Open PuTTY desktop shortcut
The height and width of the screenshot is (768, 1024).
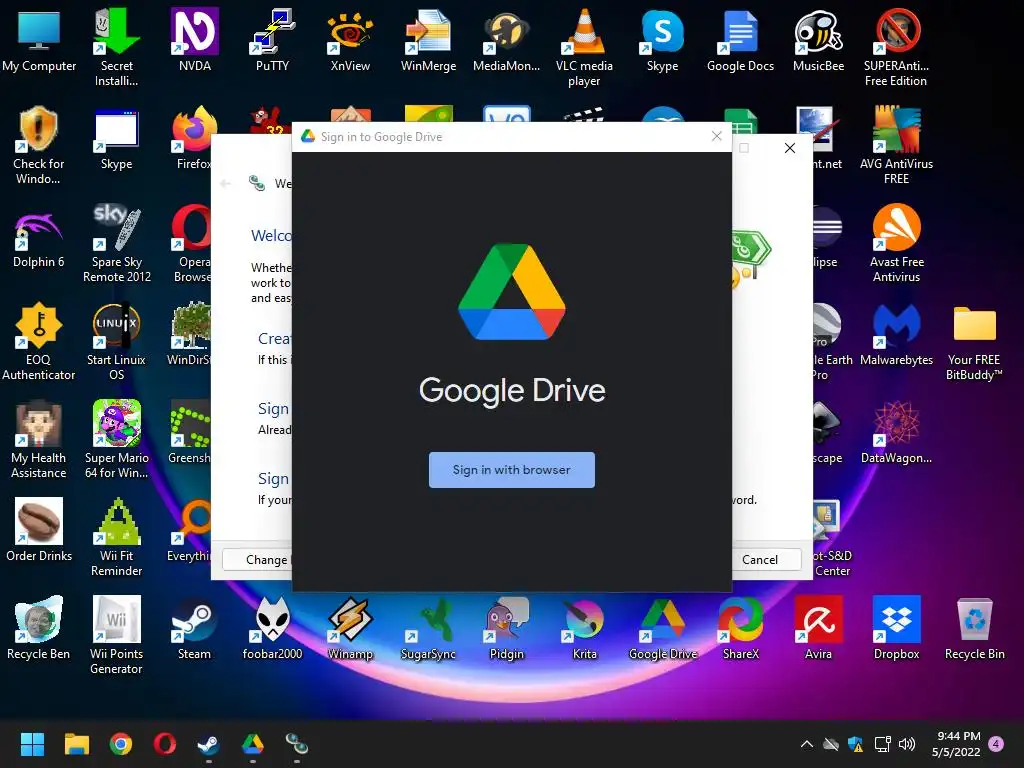coord(272,40)
